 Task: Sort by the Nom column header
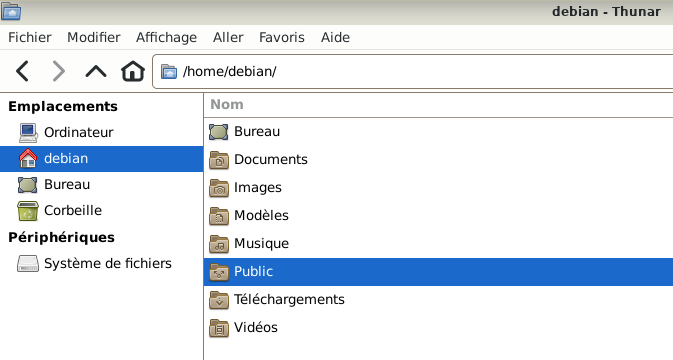[227, 105]
